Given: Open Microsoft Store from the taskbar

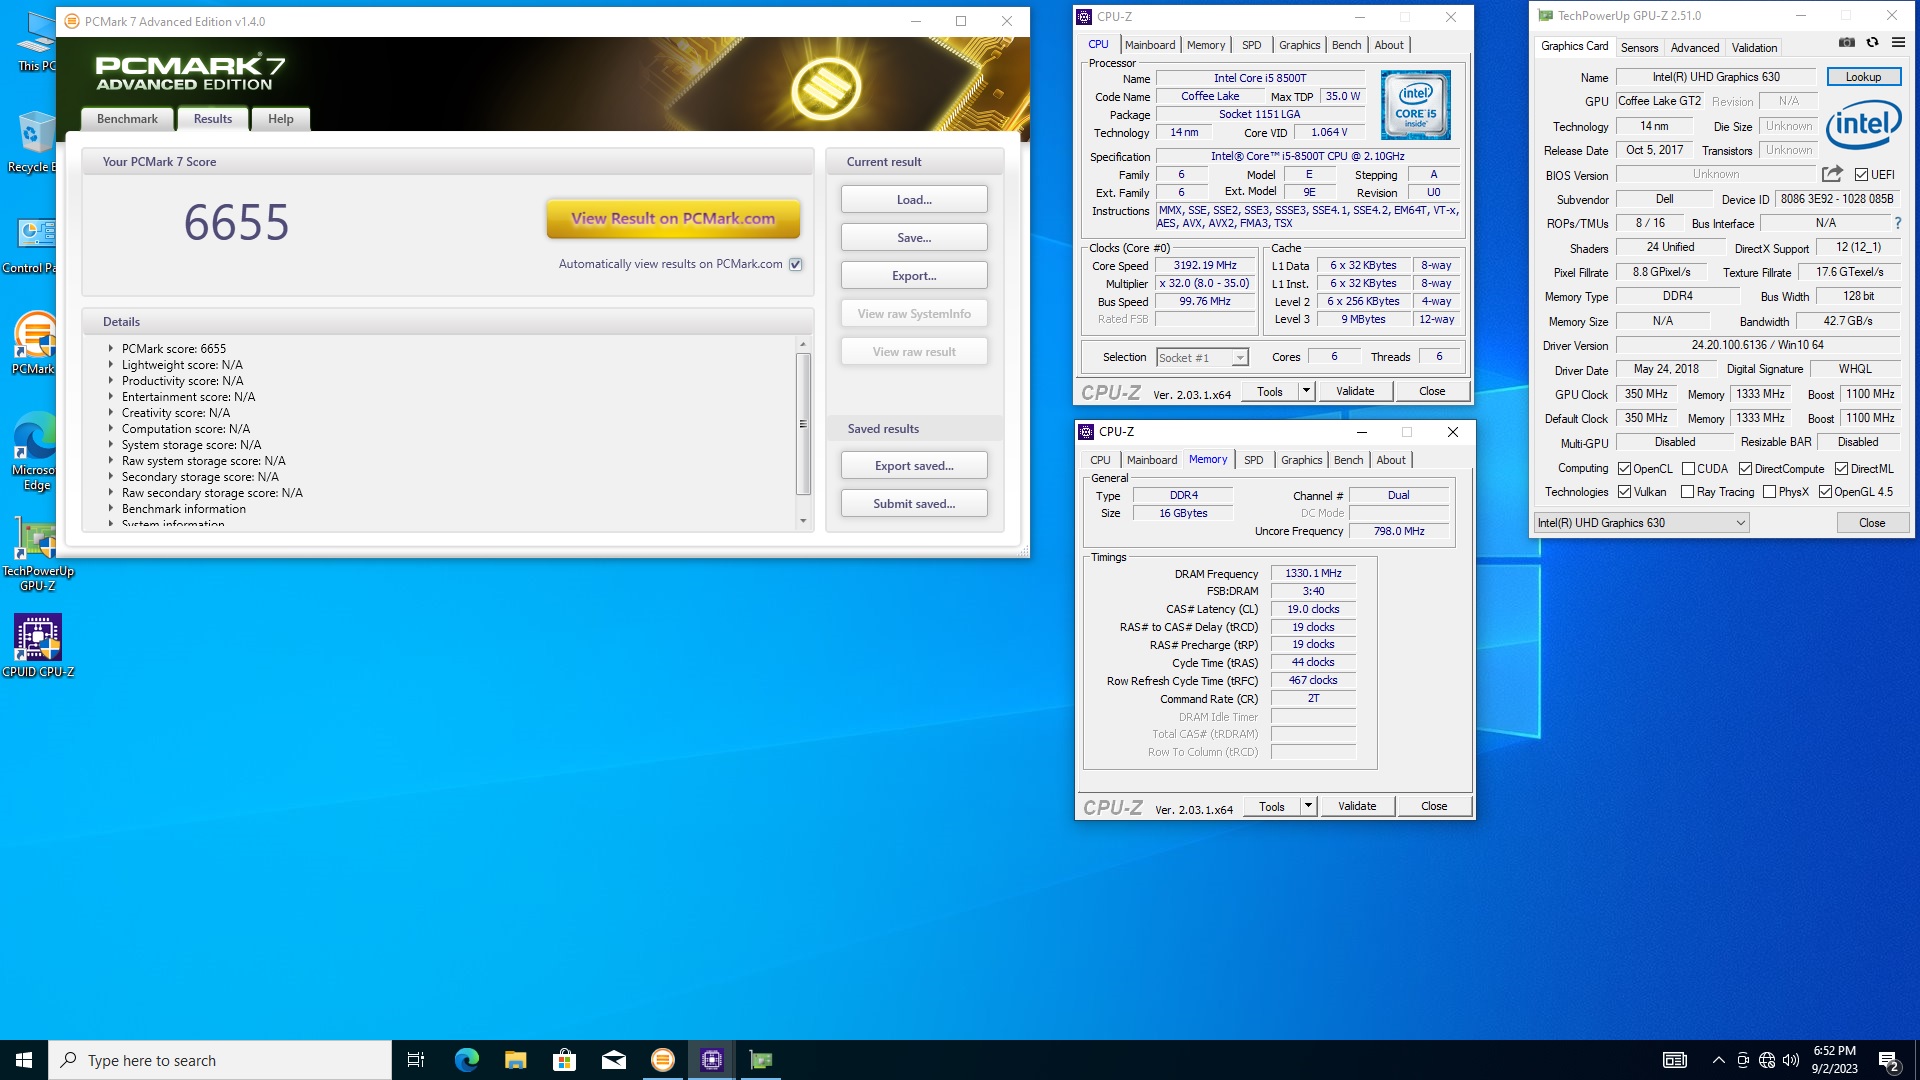Looking at the screenshot, I should coord(564,1060).
